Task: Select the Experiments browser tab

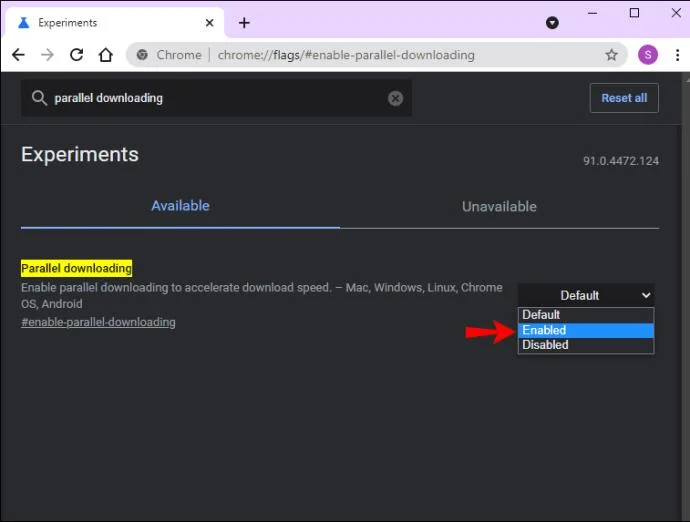Action: 114,23
